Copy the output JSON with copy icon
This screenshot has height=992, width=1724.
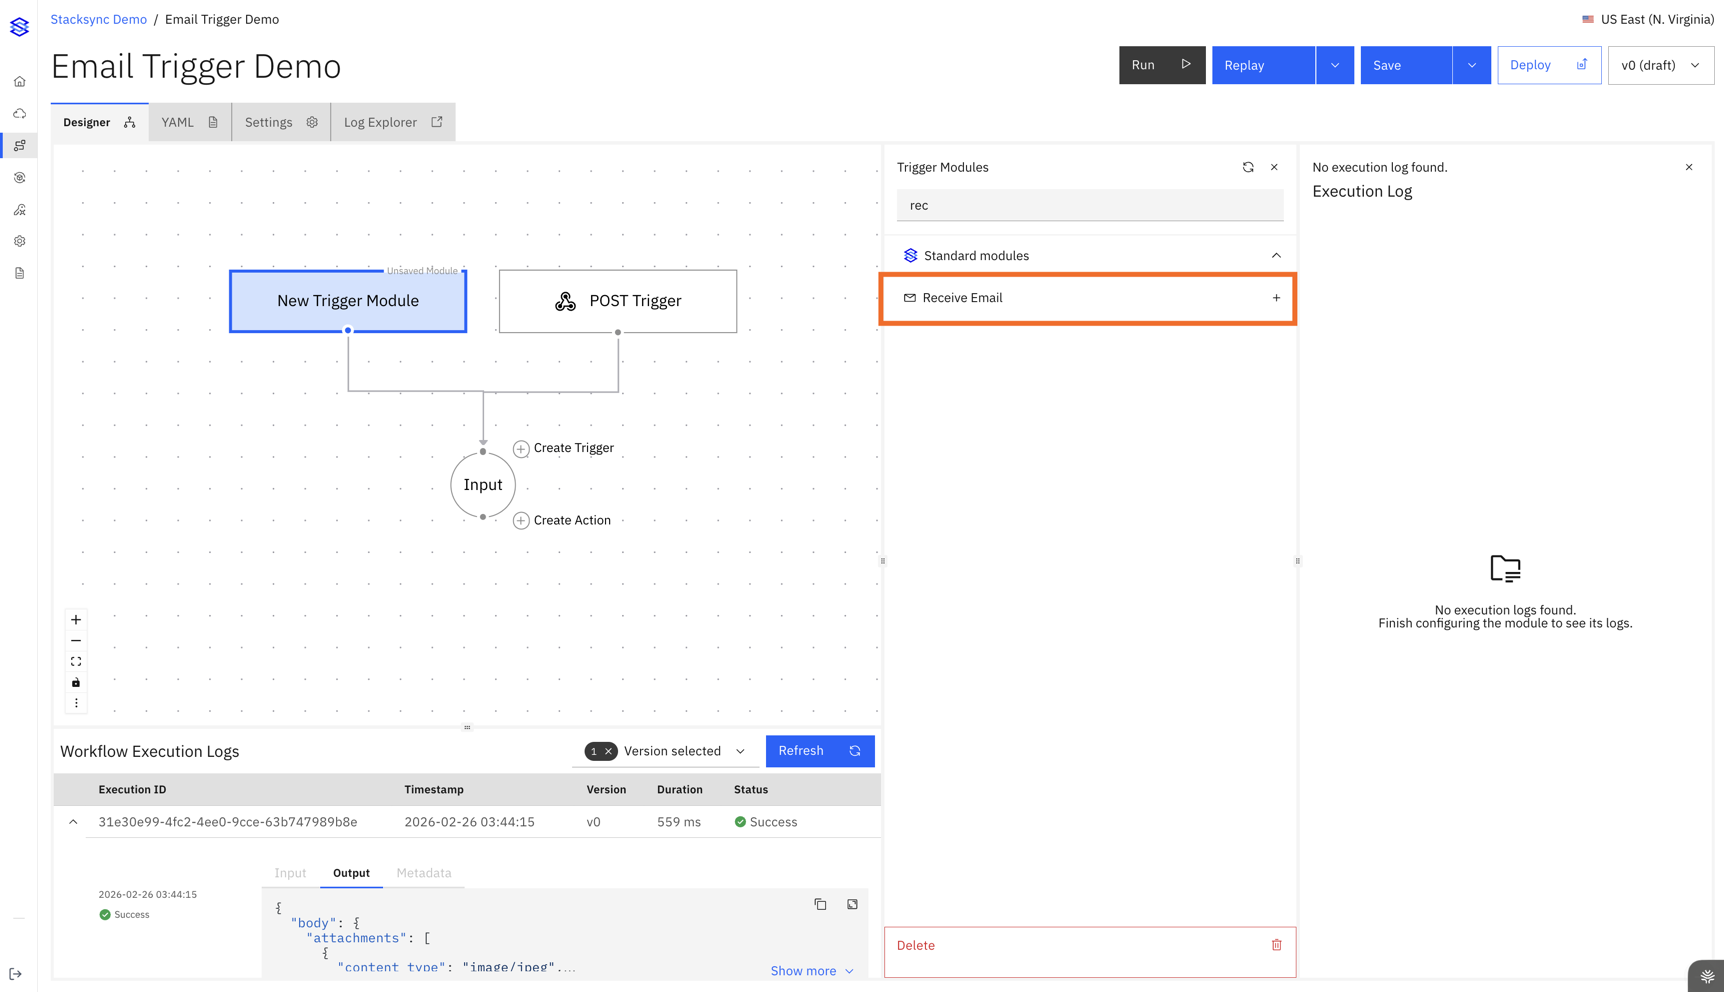(x=820, y=904)
